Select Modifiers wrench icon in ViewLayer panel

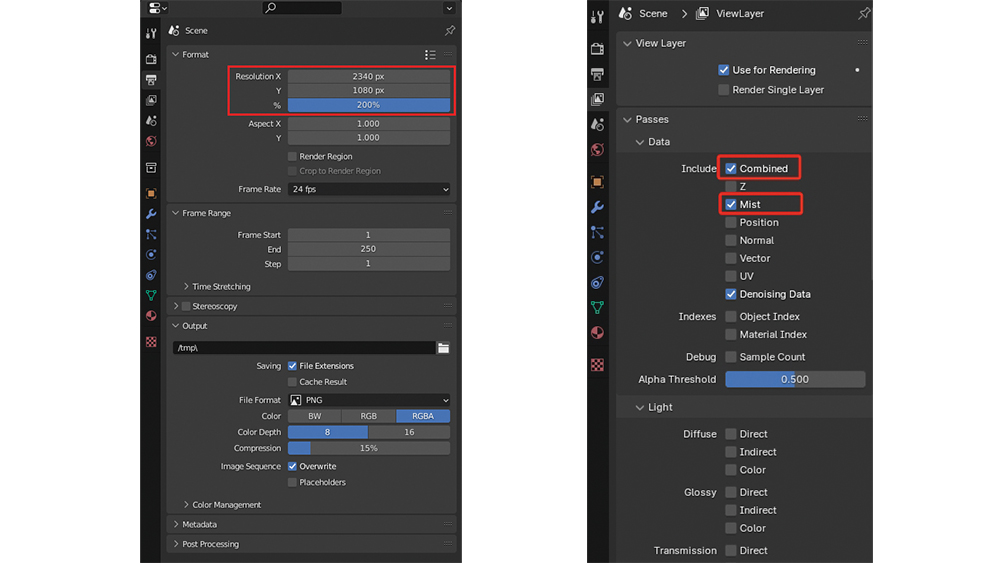click(x=597, y=207)
